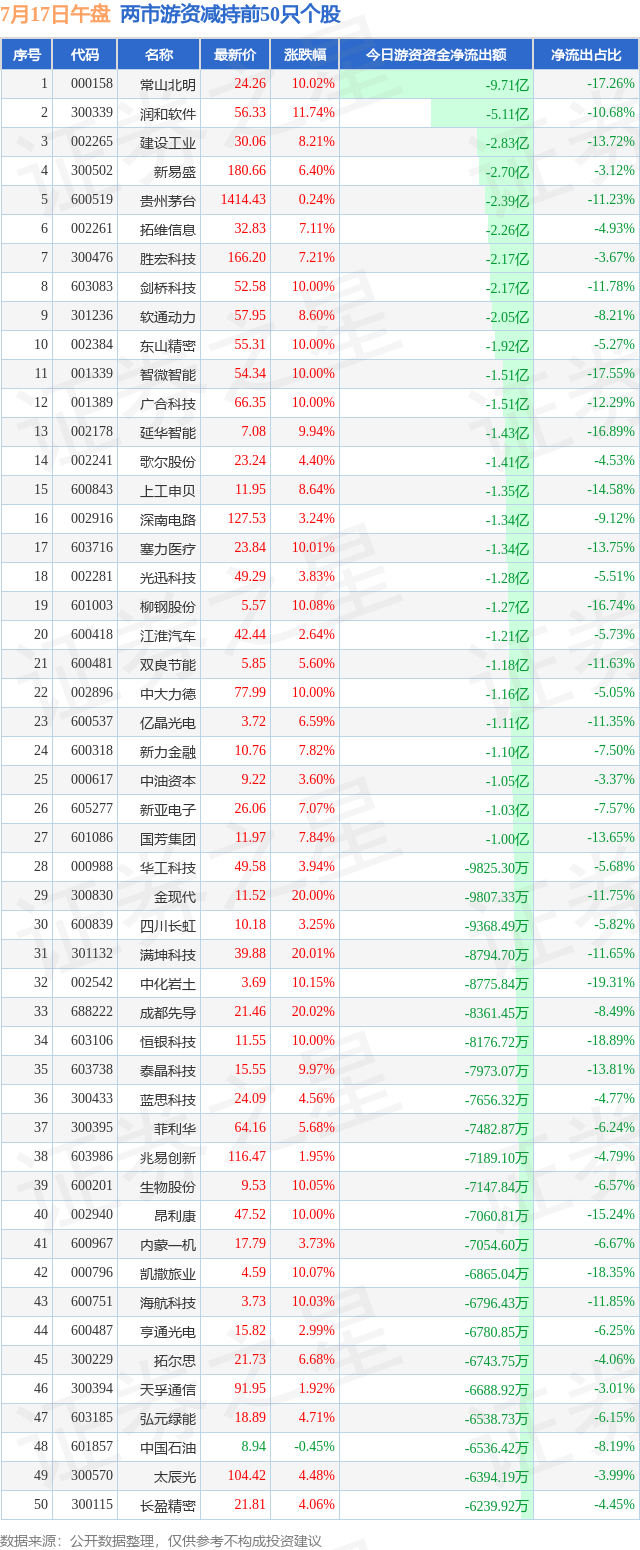Click the 涨跌幅 column header
The height and width of the screenshot is (1550, 640).
(x=304, y=55)
